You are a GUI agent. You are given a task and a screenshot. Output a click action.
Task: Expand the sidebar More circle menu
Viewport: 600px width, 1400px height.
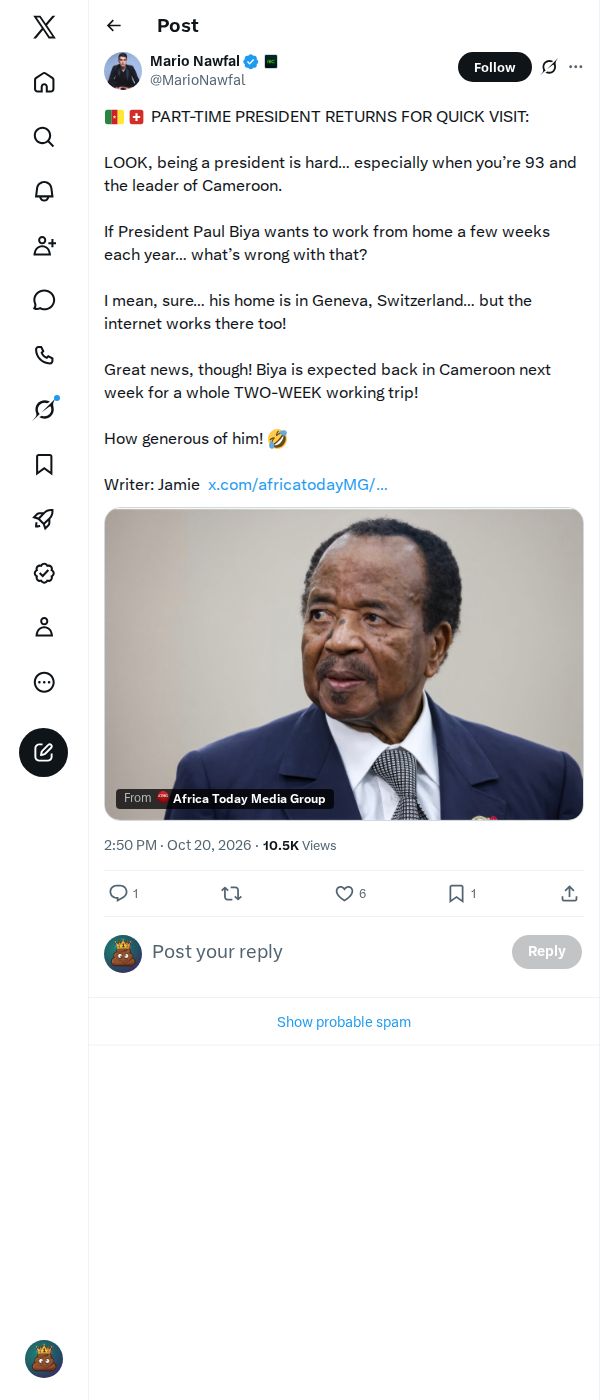(44, 682)
